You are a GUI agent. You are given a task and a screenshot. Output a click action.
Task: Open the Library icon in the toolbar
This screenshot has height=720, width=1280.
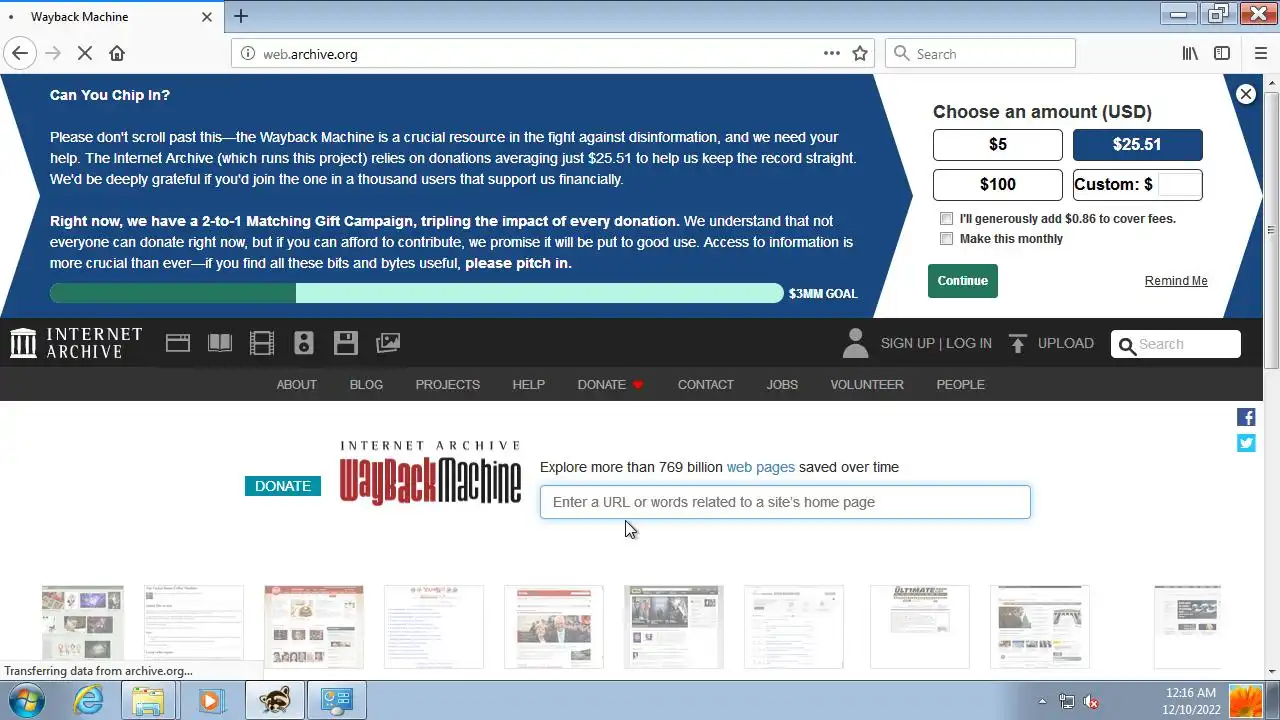coord(1190,54)
